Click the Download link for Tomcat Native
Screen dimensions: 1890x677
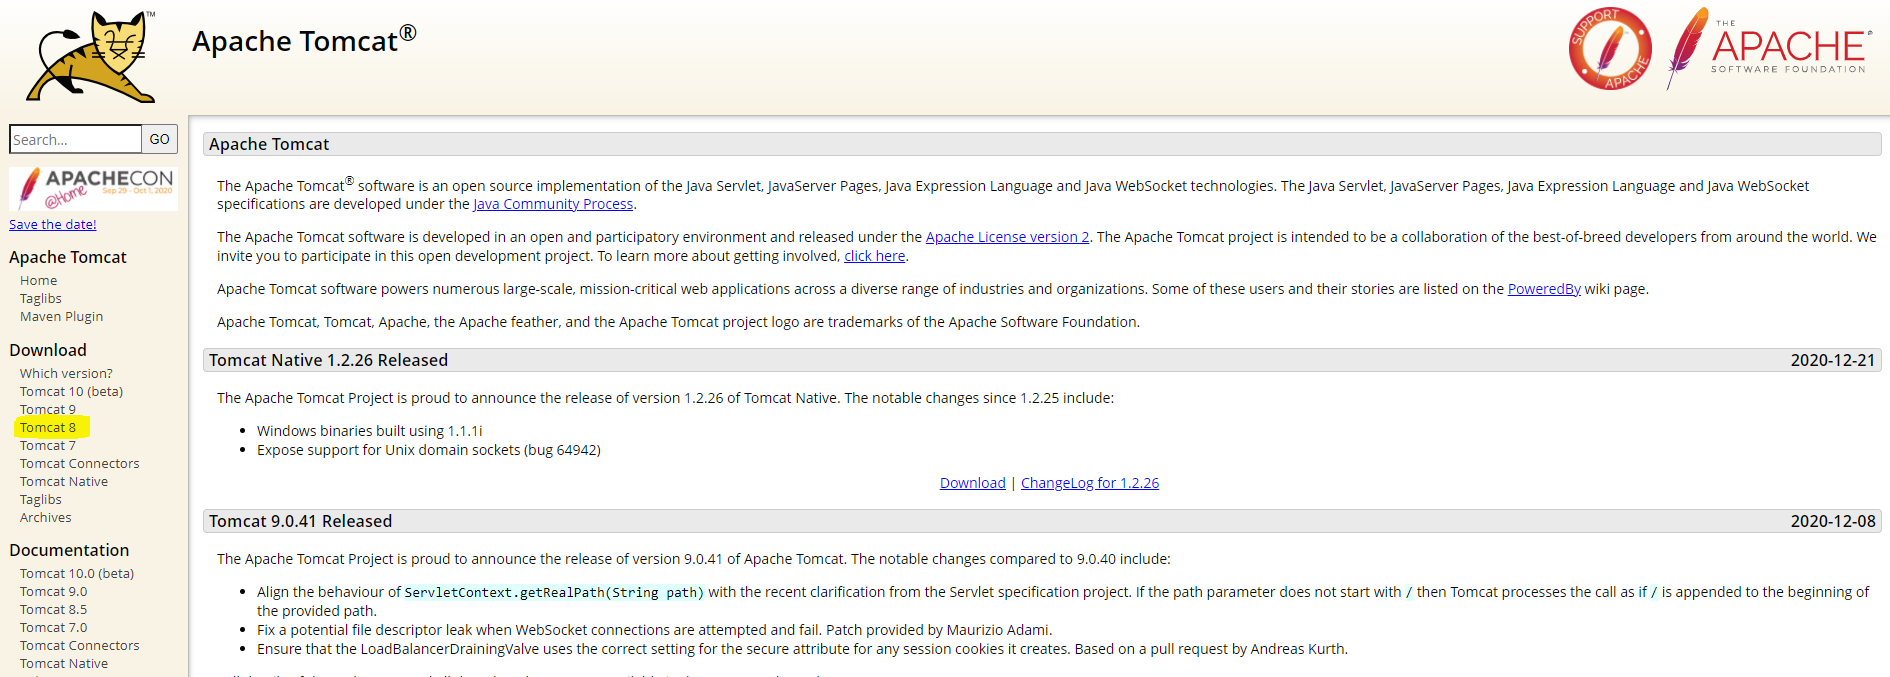[x=973, y=483]
